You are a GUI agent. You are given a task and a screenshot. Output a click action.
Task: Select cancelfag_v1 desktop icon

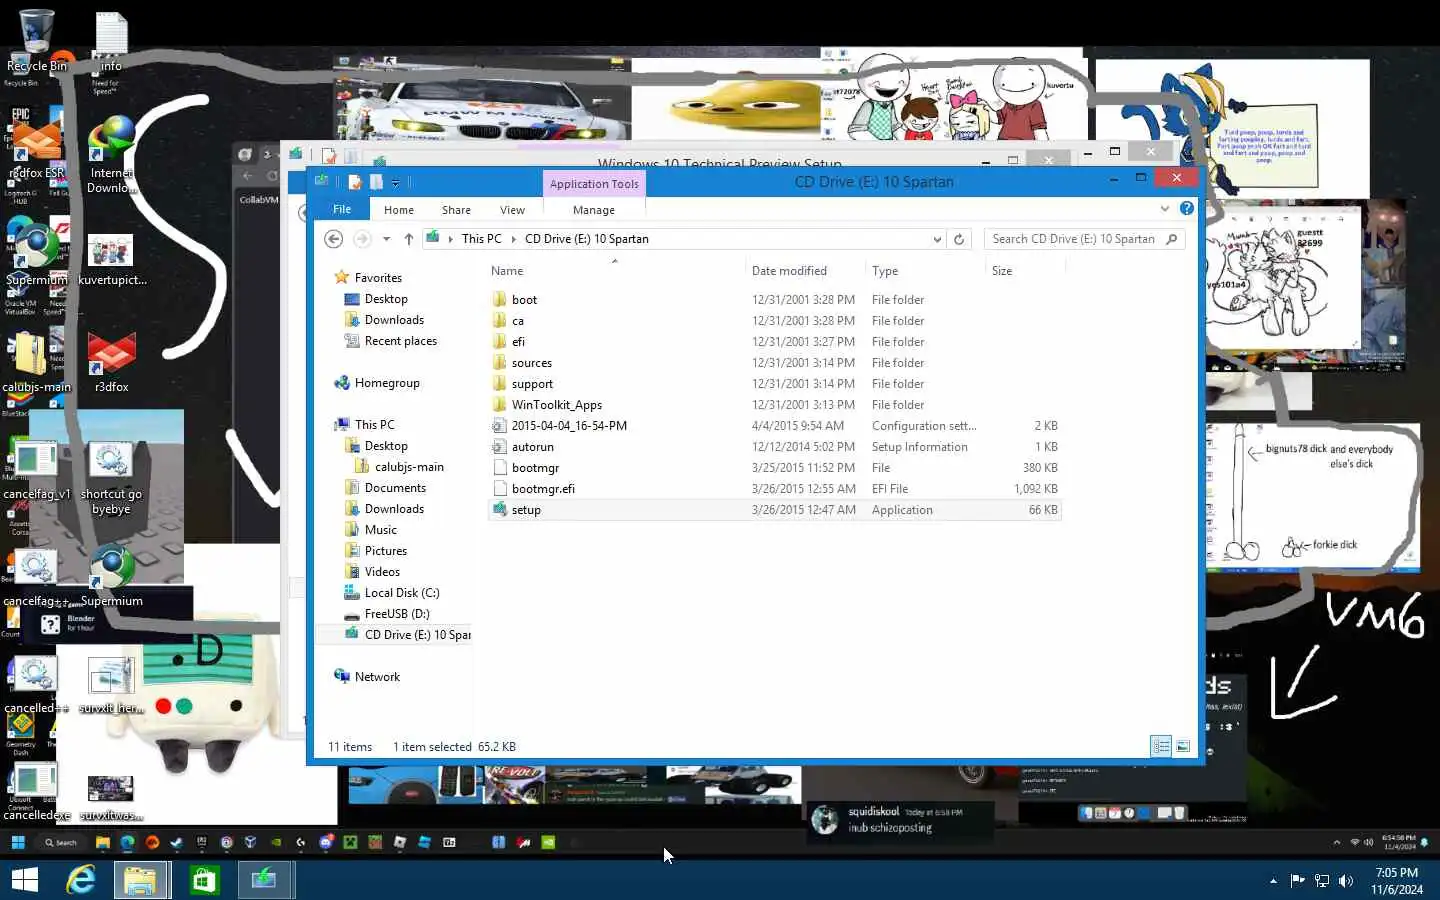36,471
